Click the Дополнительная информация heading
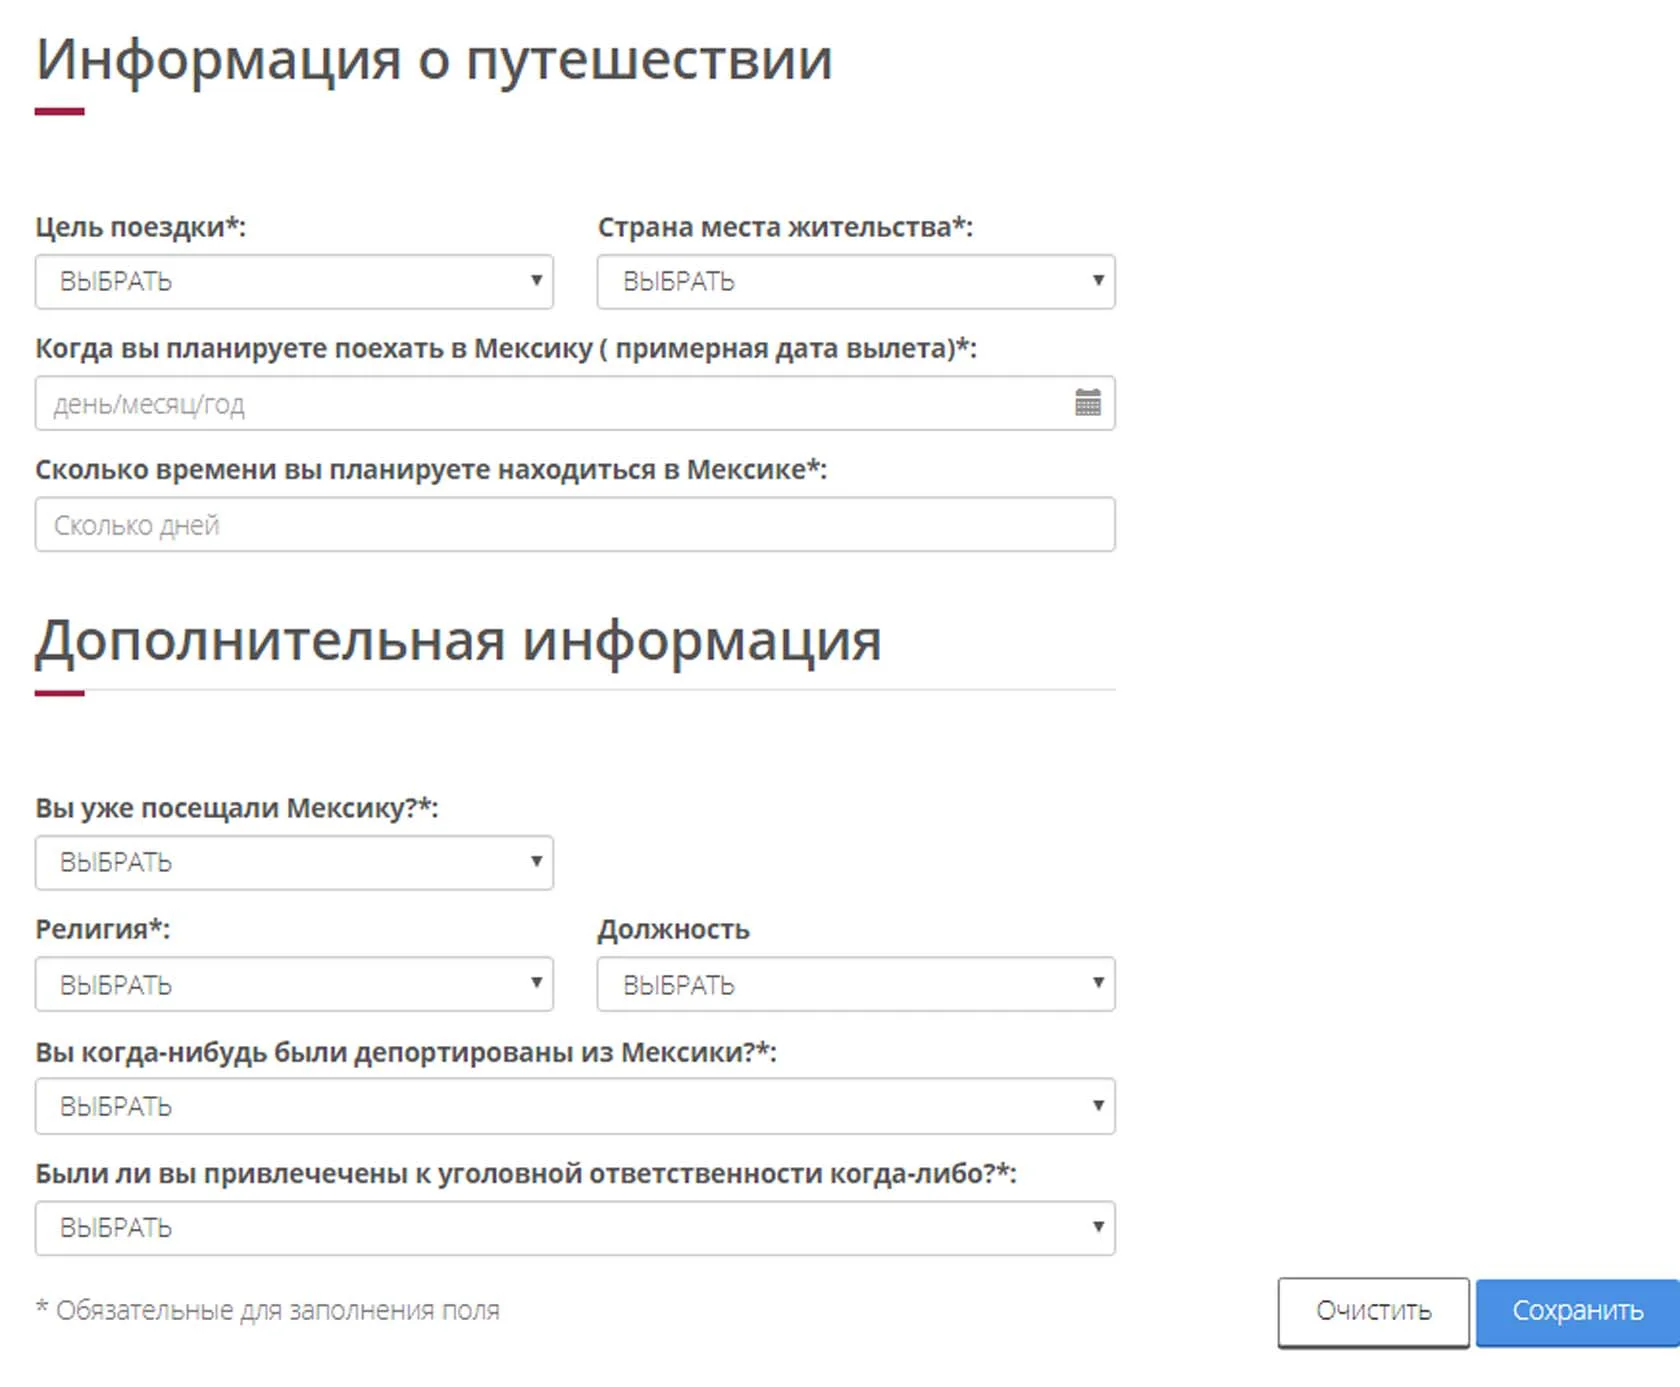This screenshot has height=1387, width=1680. point(458,641)
